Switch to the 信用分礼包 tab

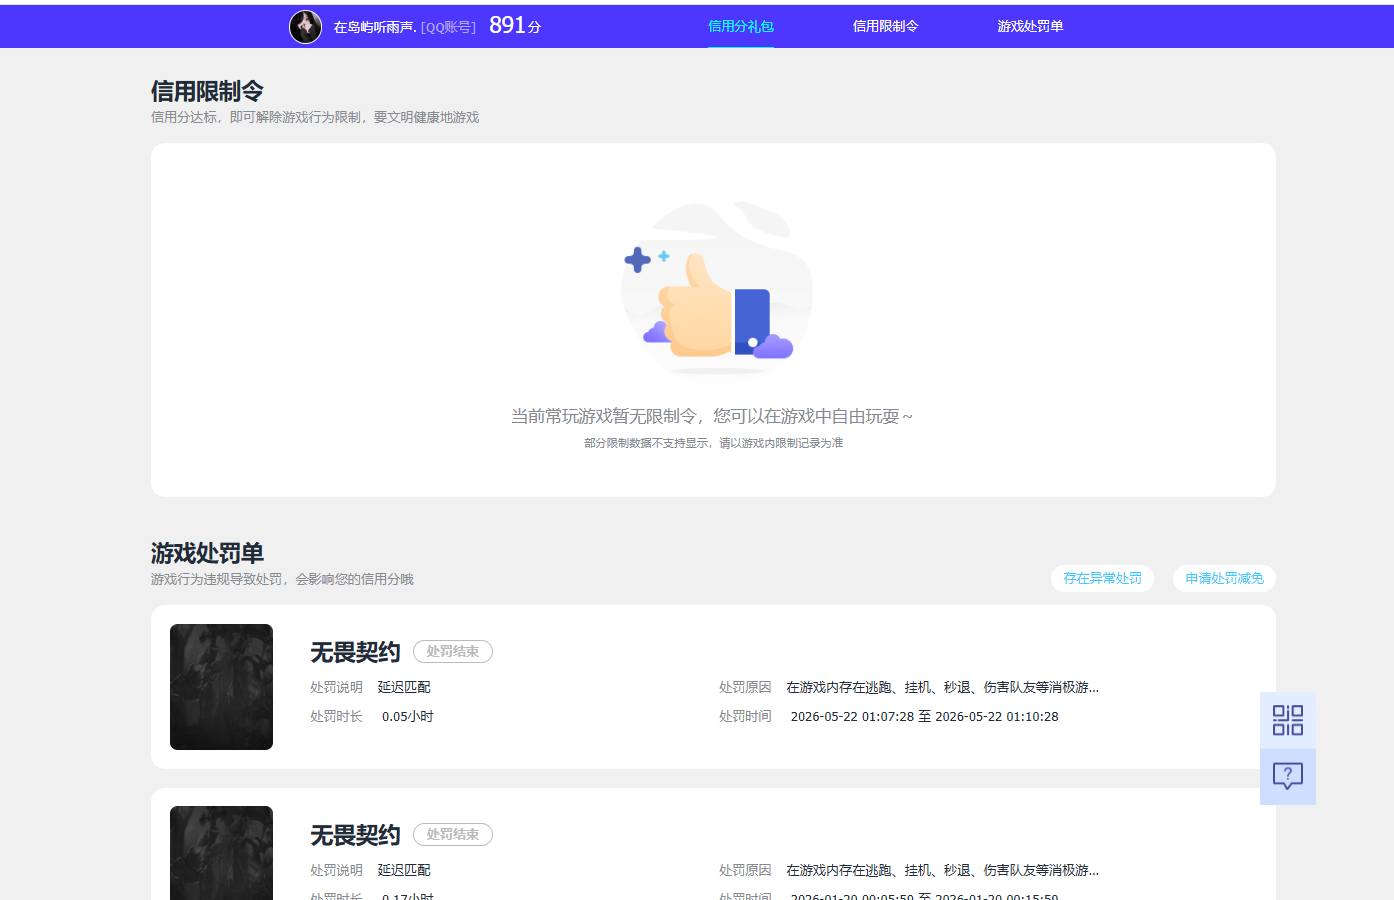pos(741,26)
